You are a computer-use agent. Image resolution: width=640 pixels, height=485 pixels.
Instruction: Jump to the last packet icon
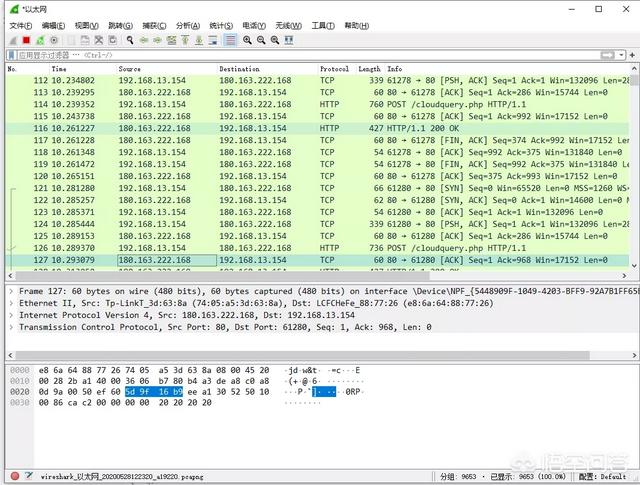coord(199,40)
